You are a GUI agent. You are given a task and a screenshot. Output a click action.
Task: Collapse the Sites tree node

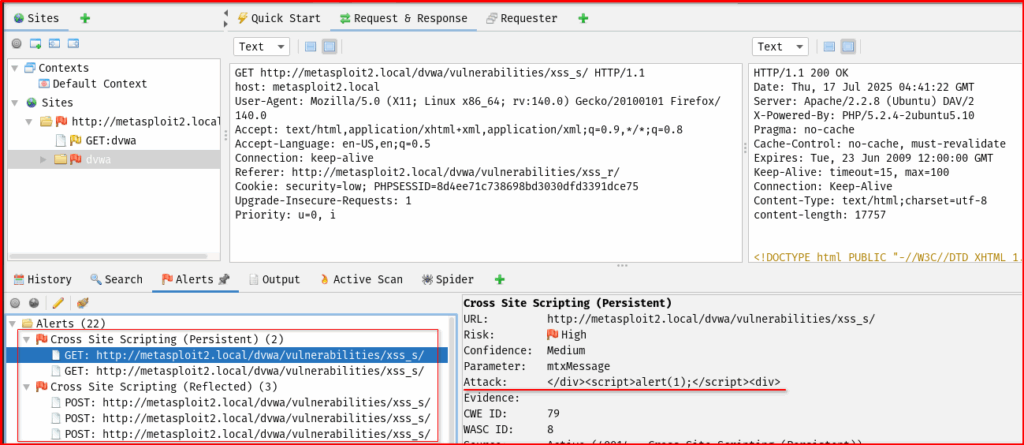tap(14, 103)
